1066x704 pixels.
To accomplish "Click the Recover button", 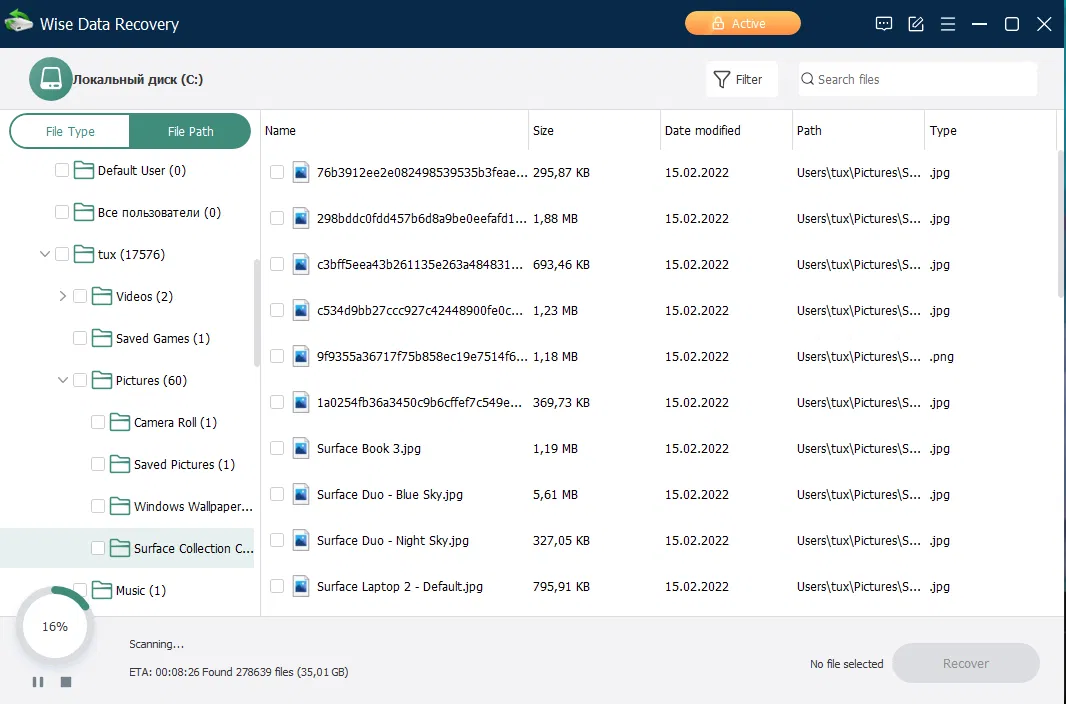I will click(965, 663).
